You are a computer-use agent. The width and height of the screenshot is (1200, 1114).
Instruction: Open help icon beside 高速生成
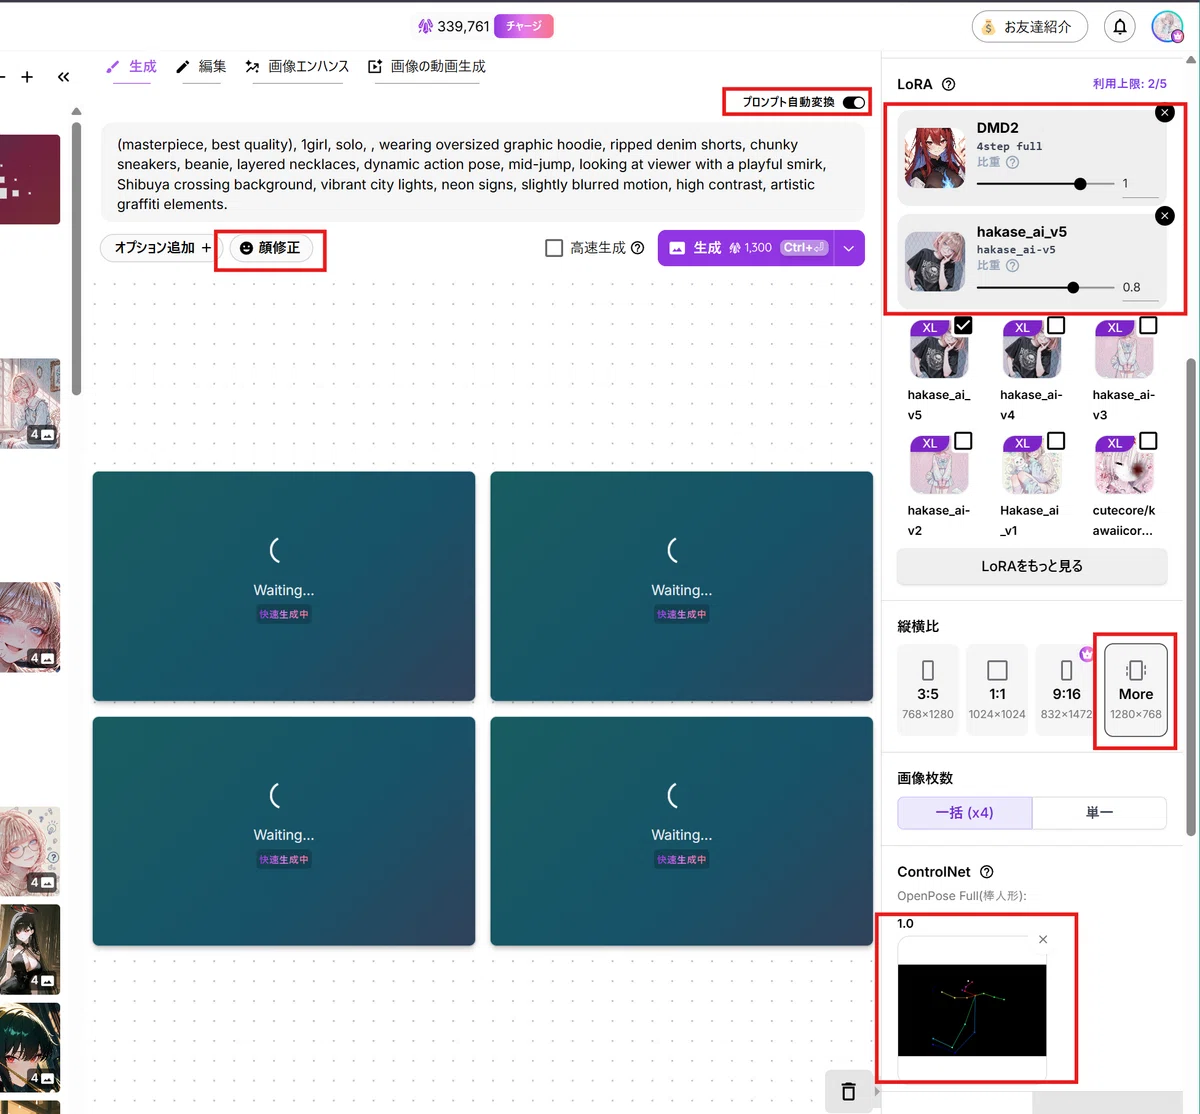(638, 248)
